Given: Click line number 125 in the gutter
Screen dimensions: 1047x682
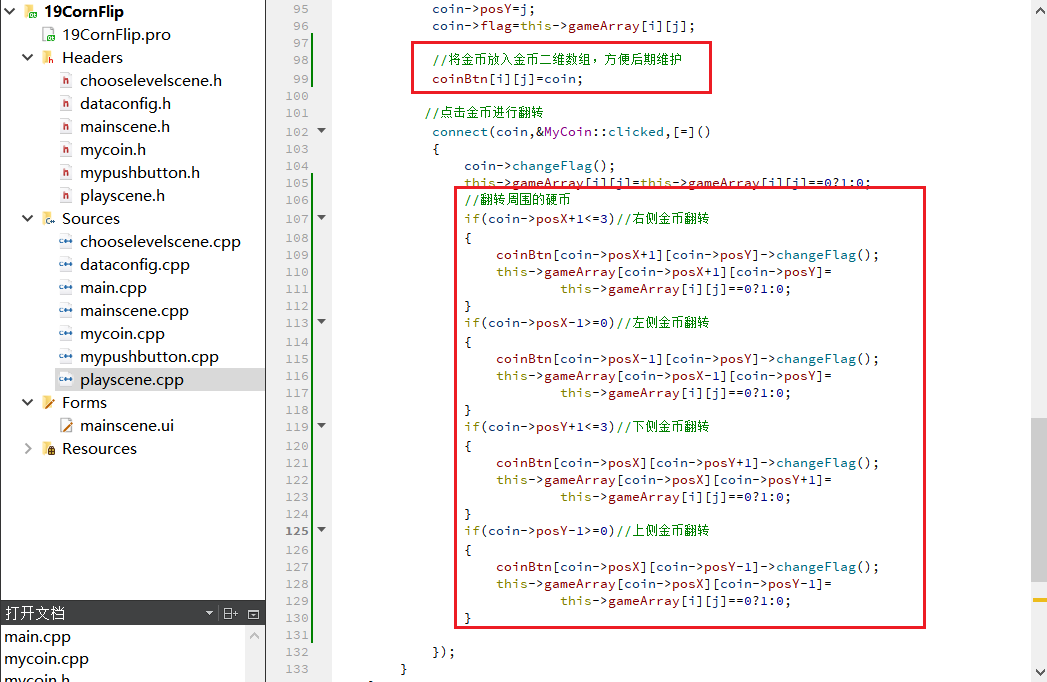Looking at the screenshot, I should [297, 531].
